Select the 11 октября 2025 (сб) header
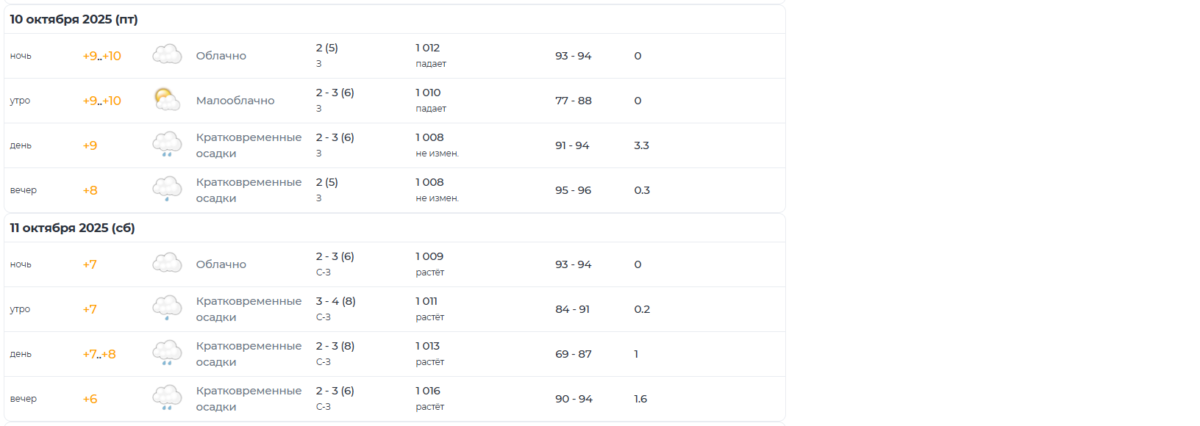Screen dimensions: 1200x426 72,228
